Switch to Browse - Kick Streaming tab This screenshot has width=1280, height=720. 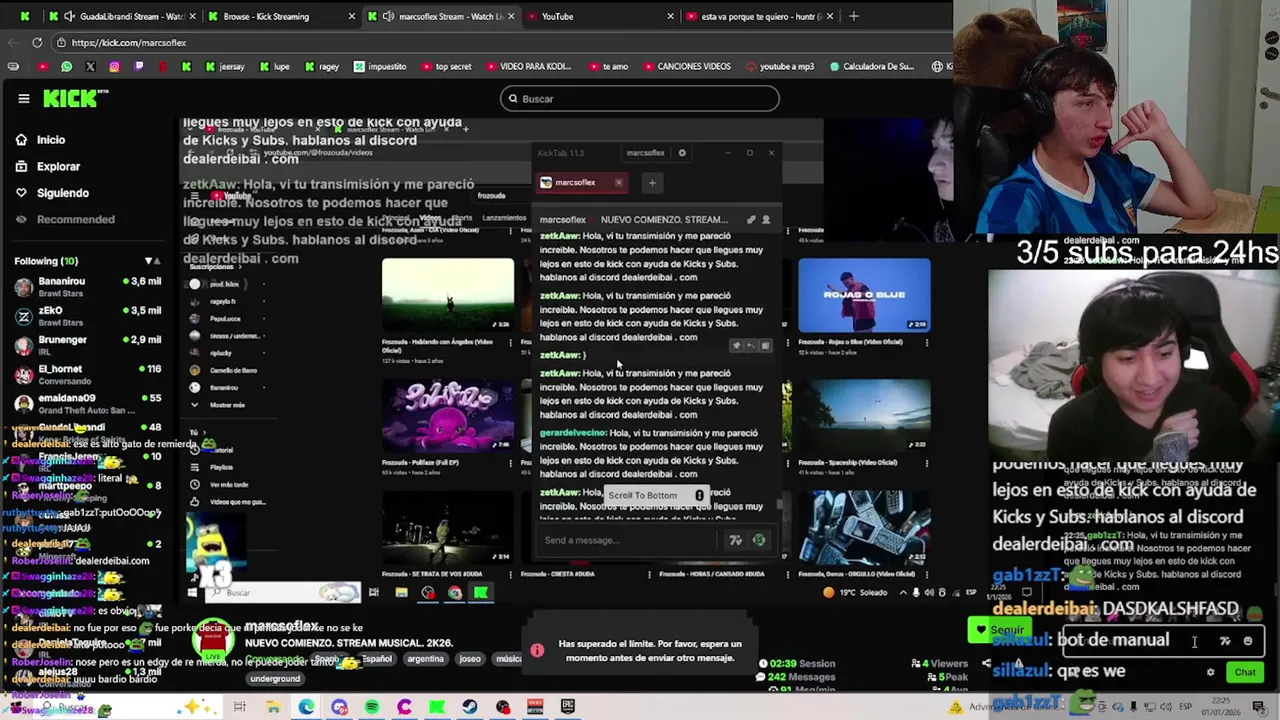[x=280, y=16]
